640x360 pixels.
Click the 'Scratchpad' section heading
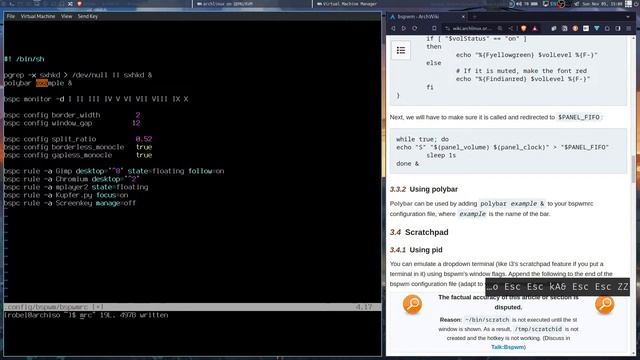(x=427, y=232)
